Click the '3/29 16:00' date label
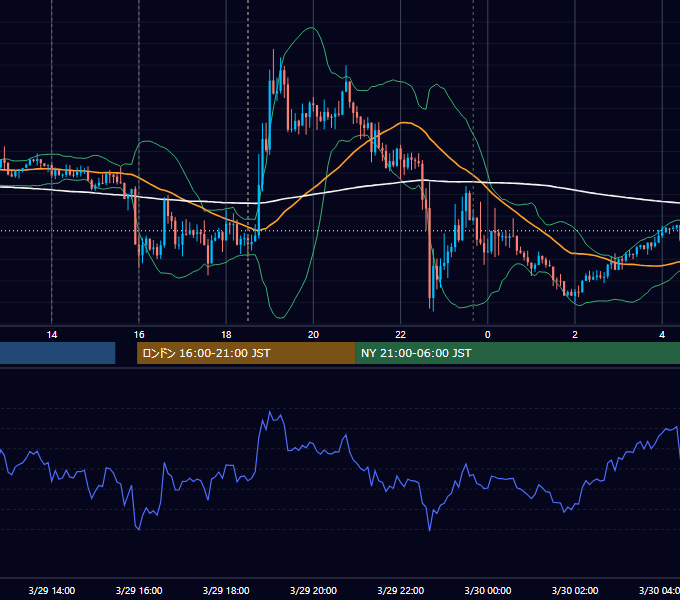Image resolution: width=680 pixels, height=600 pixels. pos(139,590)
